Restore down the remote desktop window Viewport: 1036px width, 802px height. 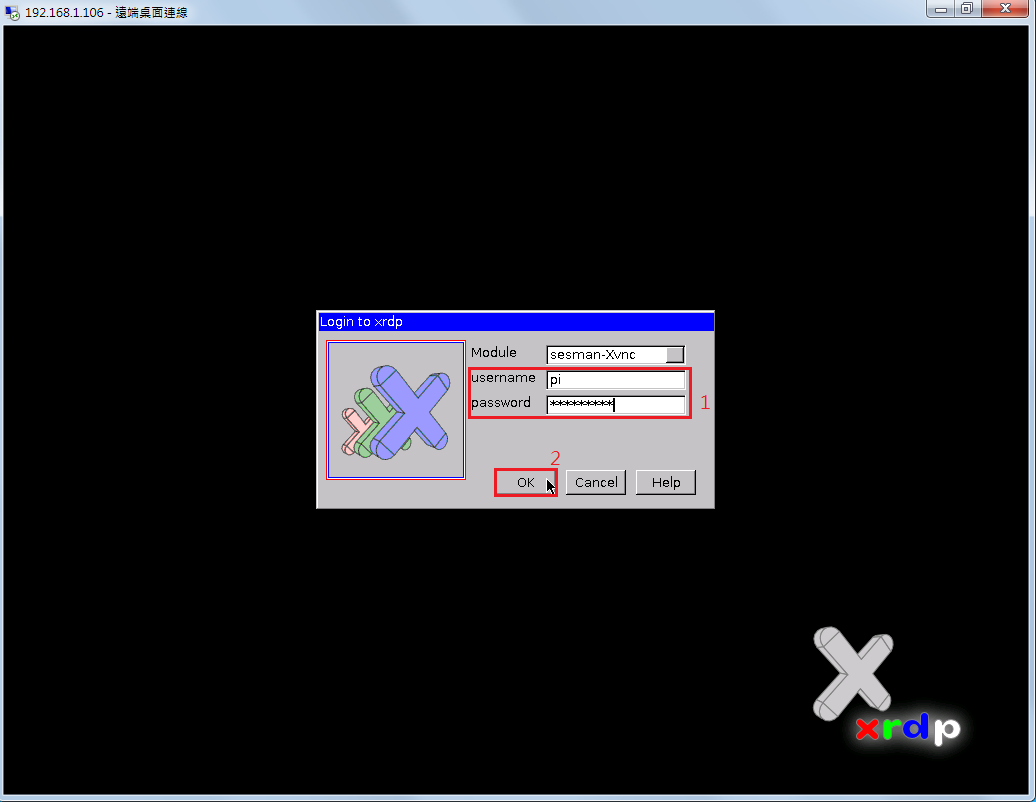(966, 9)
